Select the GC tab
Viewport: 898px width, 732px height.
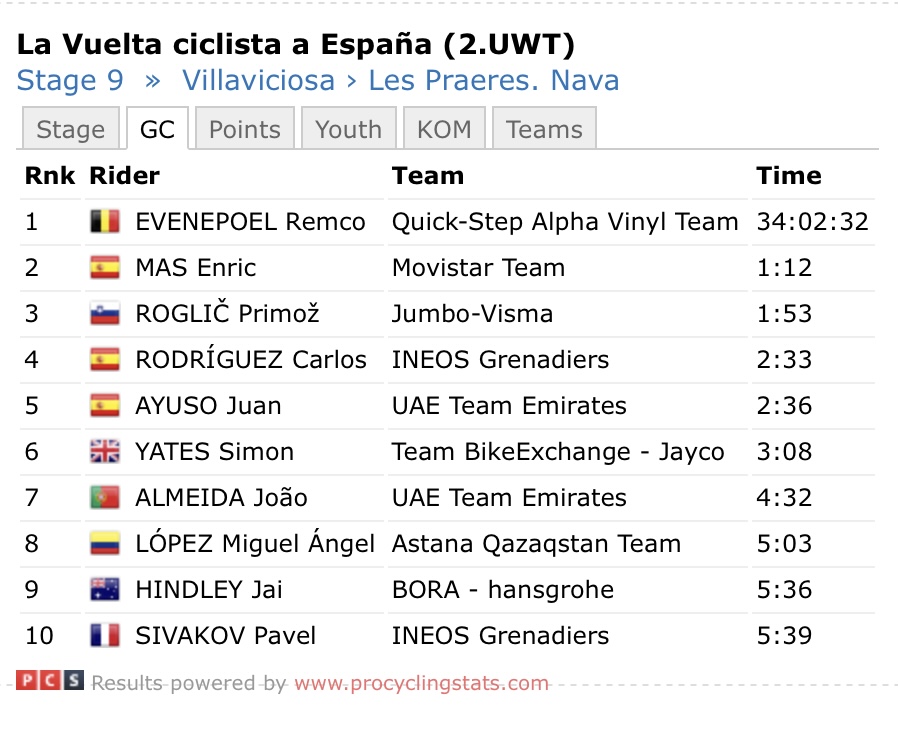point(157,128)
